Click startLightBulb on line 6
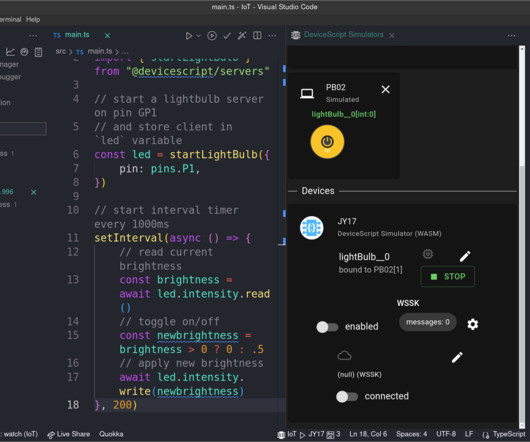Viewport: 530px width, 442px height. click(214, 155)
